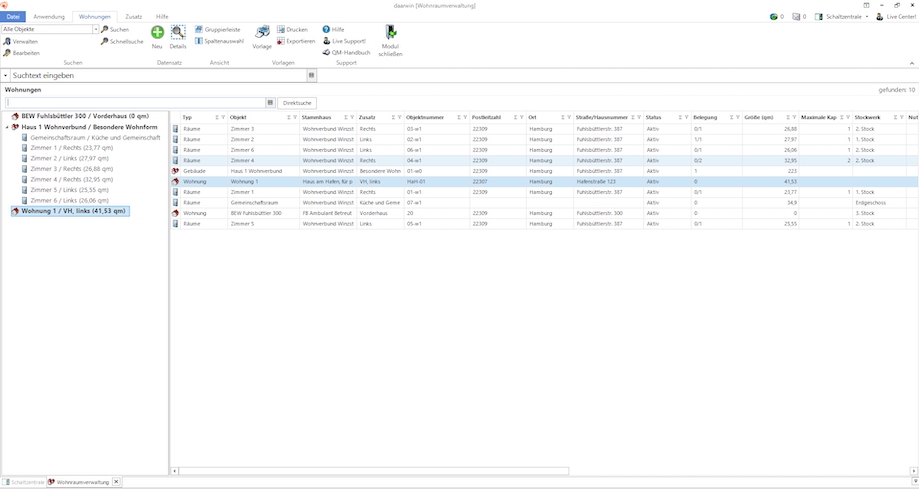The width and height of the screenshot is (919, 489).
Task: Select the Wohnungen ribbon tab
Action: tap(95, 16)
